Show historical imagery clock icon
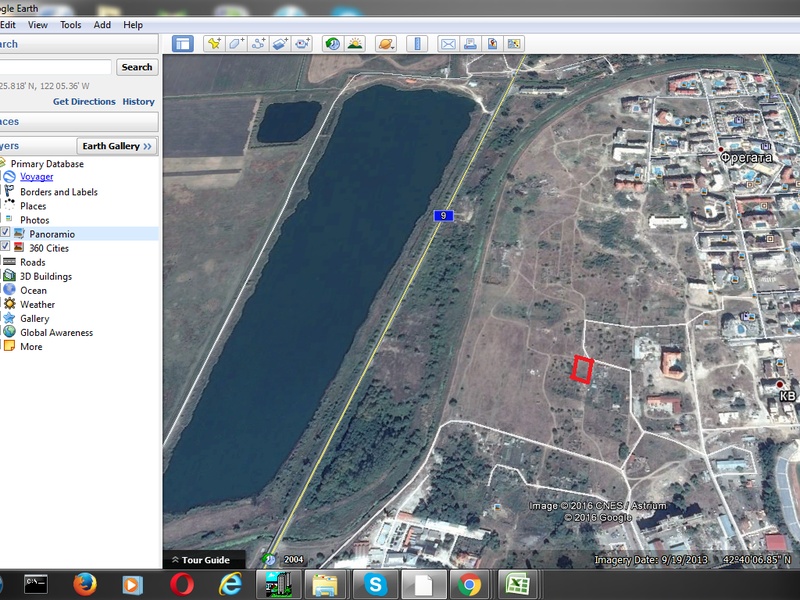 331,44
